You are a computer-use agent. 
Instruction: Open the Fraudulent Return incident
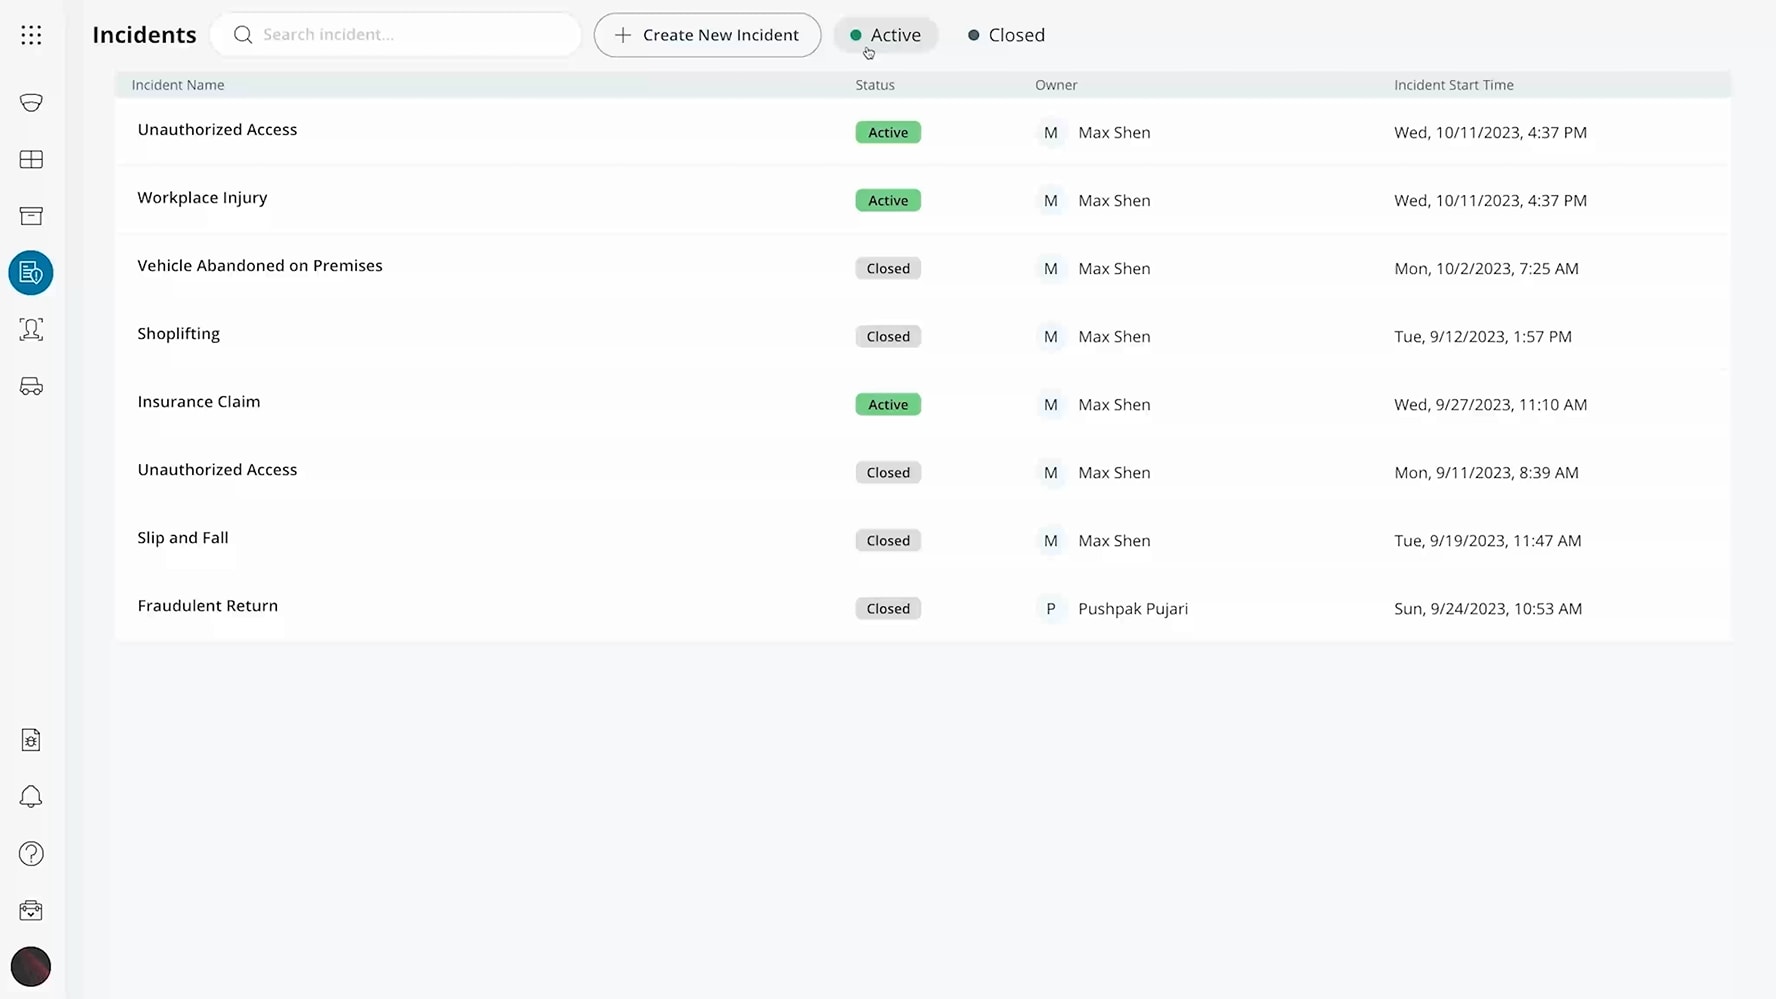coord(208,605)
